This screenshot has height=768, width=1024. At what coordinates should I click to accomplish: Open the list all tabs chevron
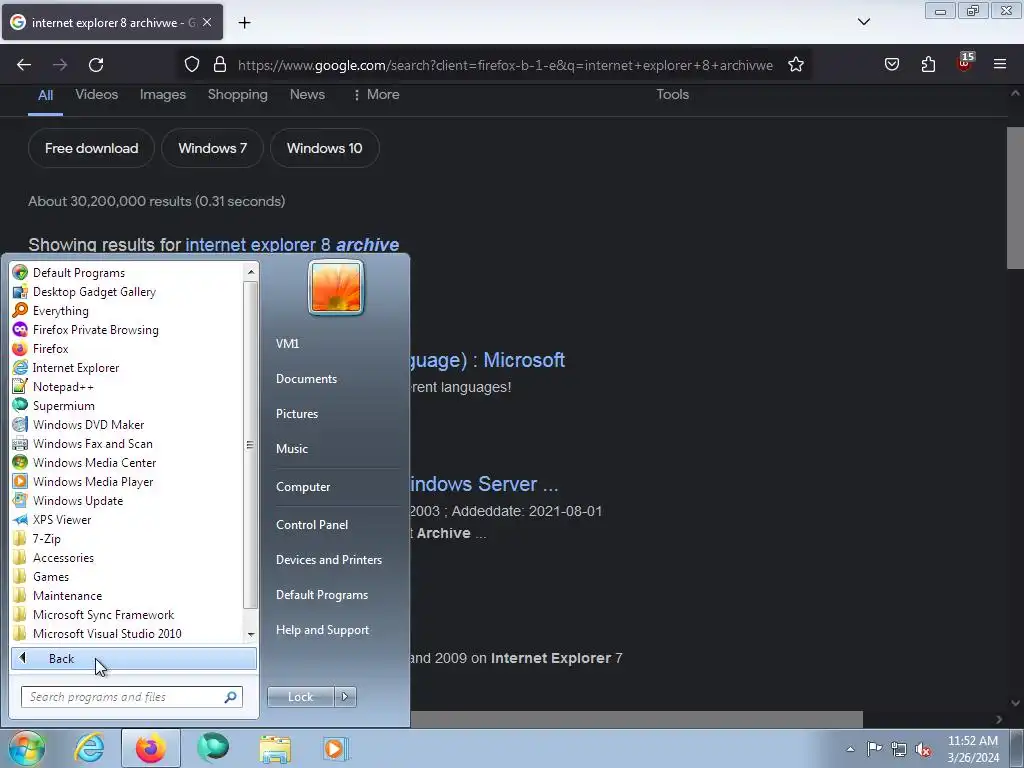pos(864,22)
